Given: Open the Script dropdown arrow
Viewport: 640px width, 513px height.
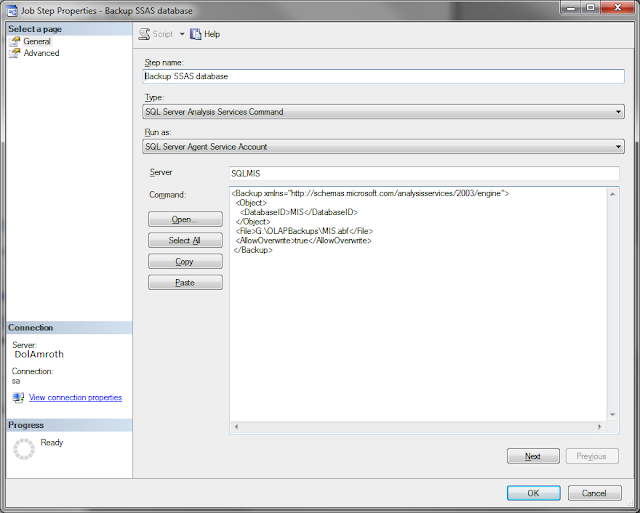Looking at the screenshot, I should [x=182, y=34].
